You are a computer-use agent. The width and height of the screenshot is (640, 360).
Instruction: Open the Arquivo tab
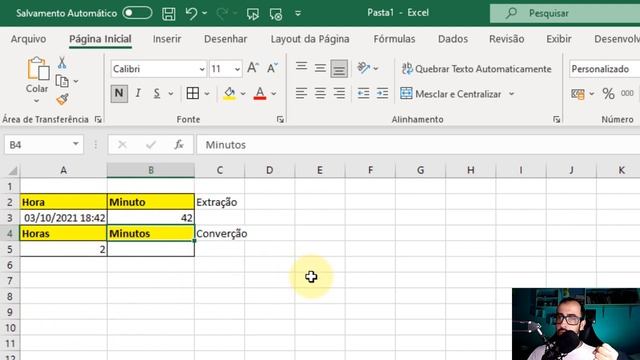[28, 39]
